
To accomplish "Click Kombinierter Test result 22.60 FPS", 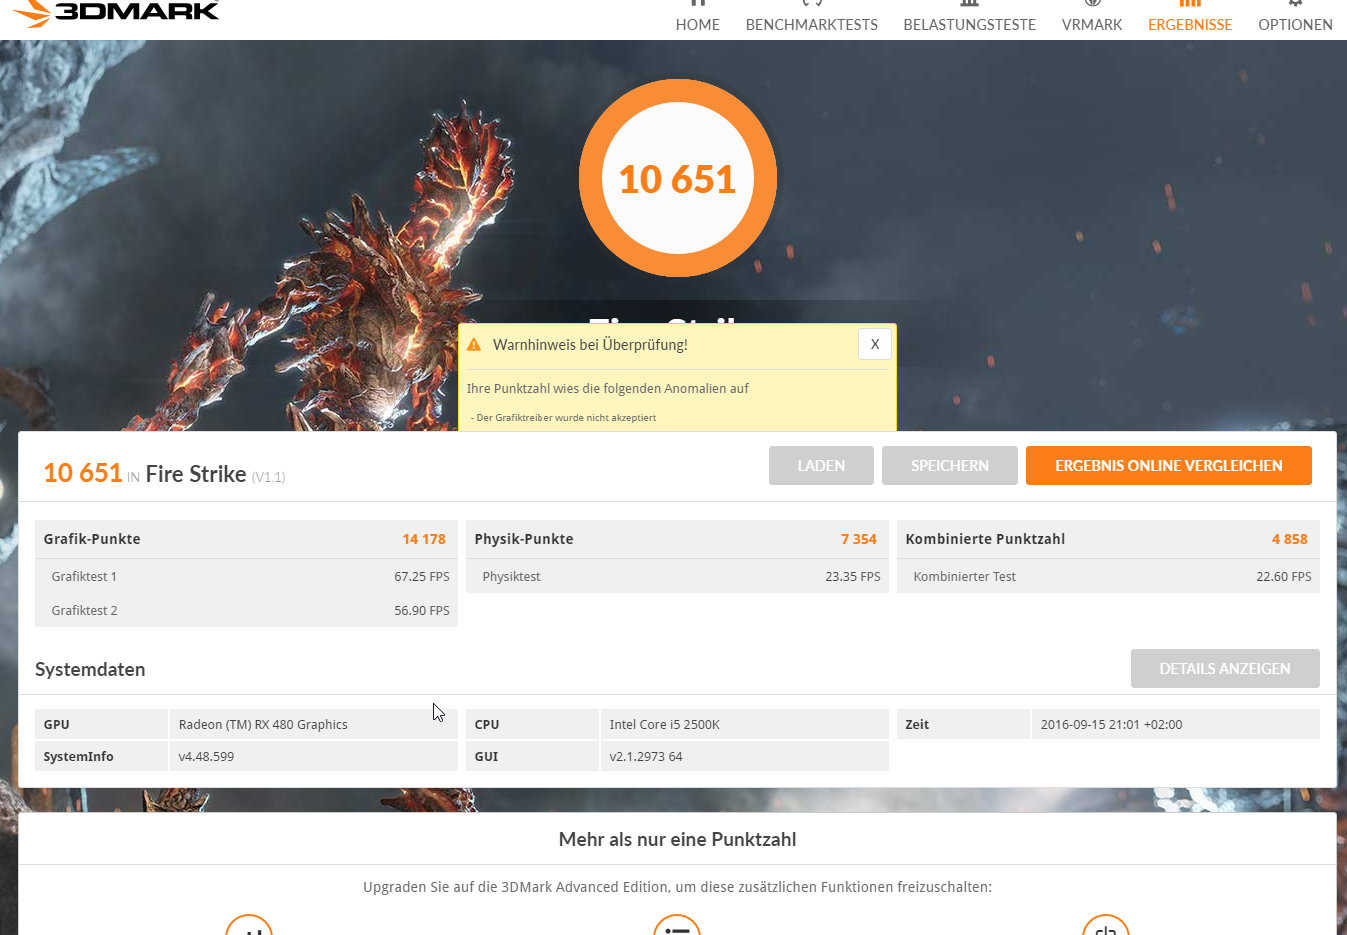I will (1284, 577).
